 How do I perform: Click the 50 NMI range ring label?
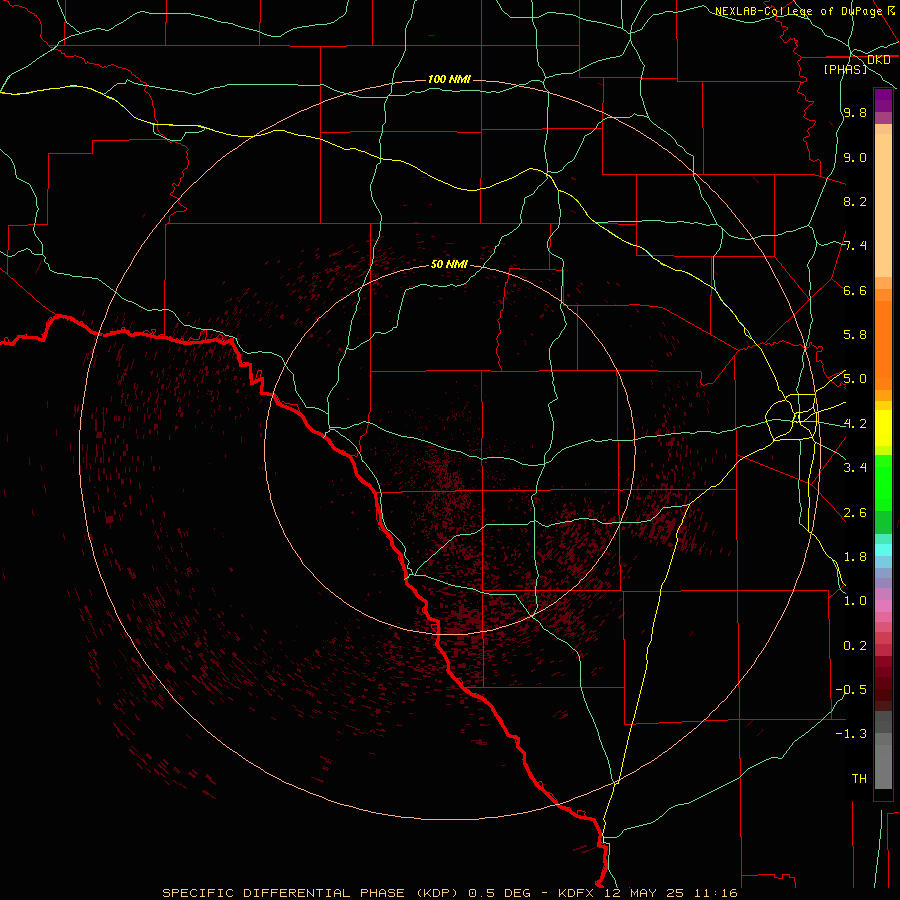(x=449, y=264)
